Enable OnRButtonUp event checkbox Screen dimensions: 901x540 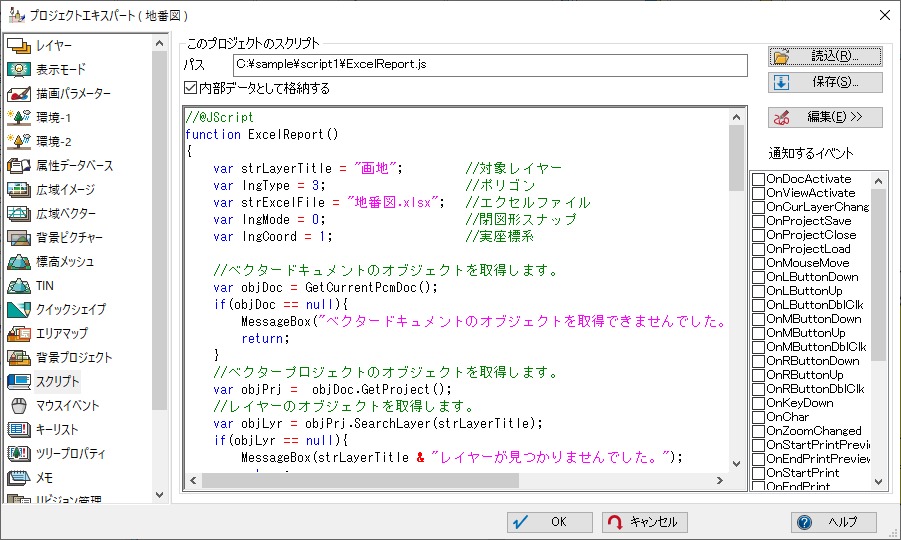758,375
